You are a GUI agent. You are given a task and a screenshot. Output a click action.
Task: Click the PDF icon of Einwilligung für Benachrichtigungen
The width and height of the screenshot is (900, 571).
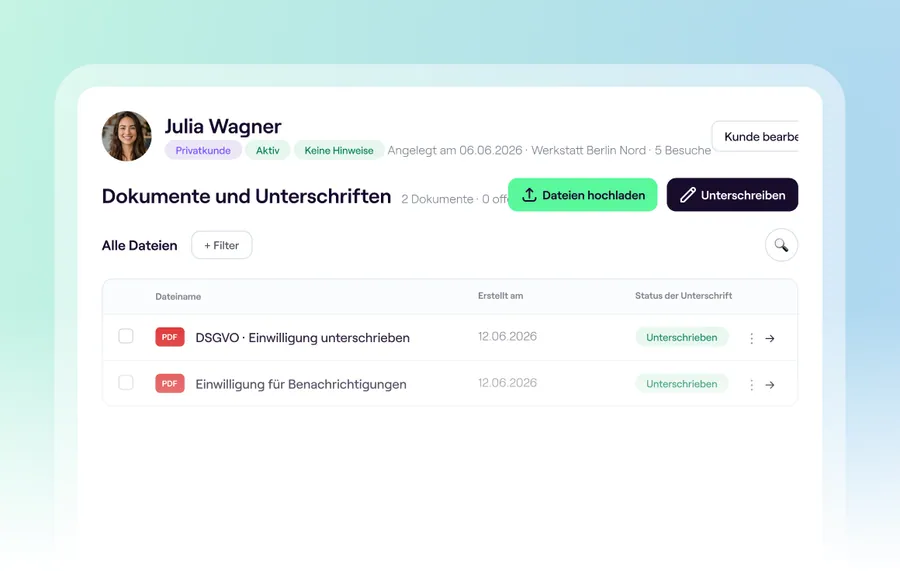click(x=169, y=383)
